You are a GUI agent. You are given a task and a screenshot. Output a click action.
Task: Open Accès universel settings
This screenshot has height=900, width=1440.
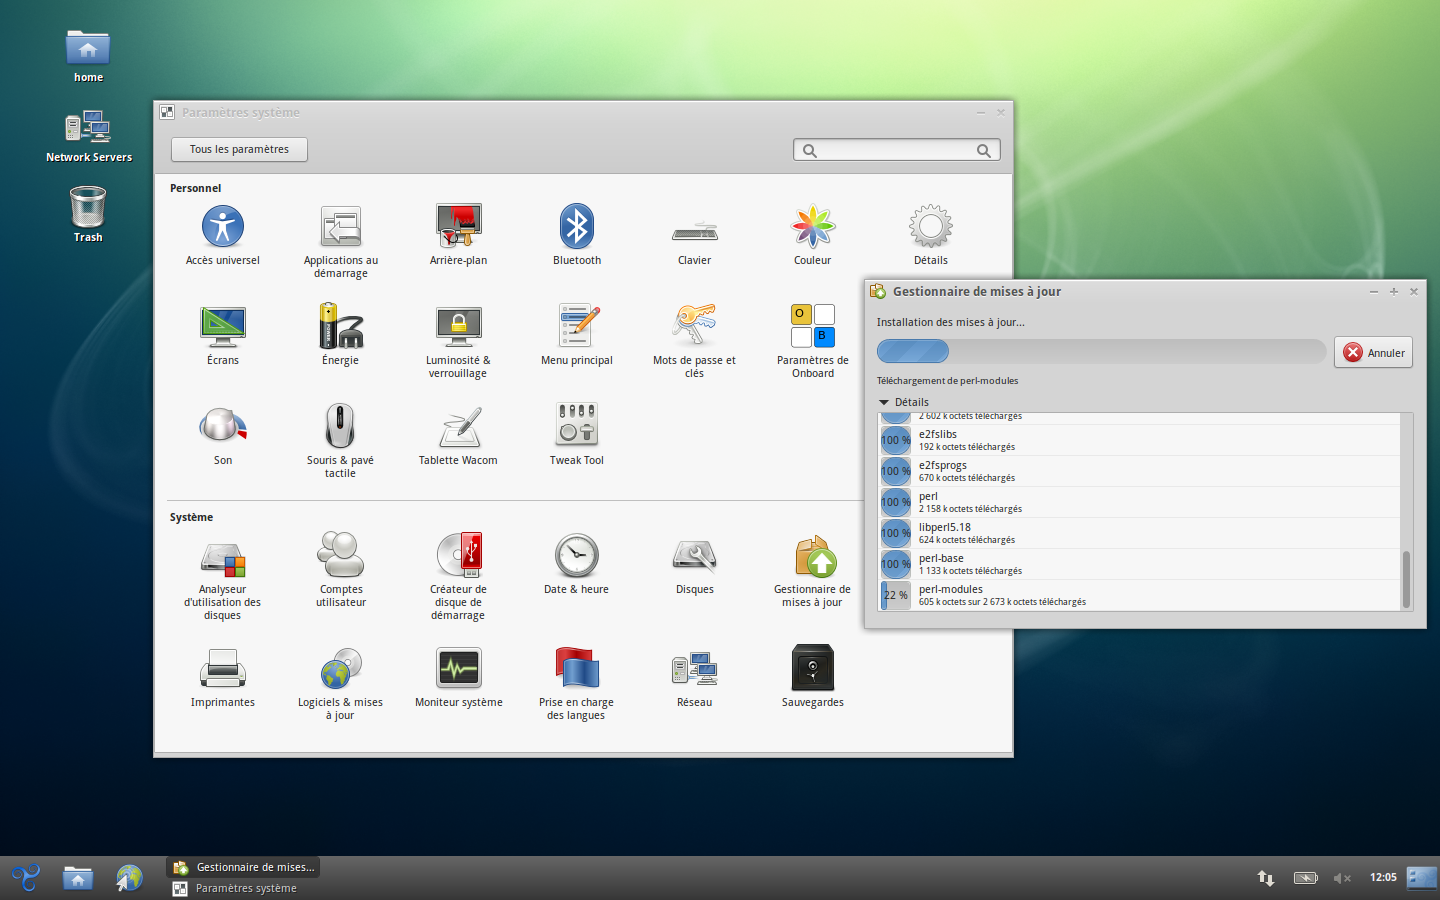pos(222,236)
